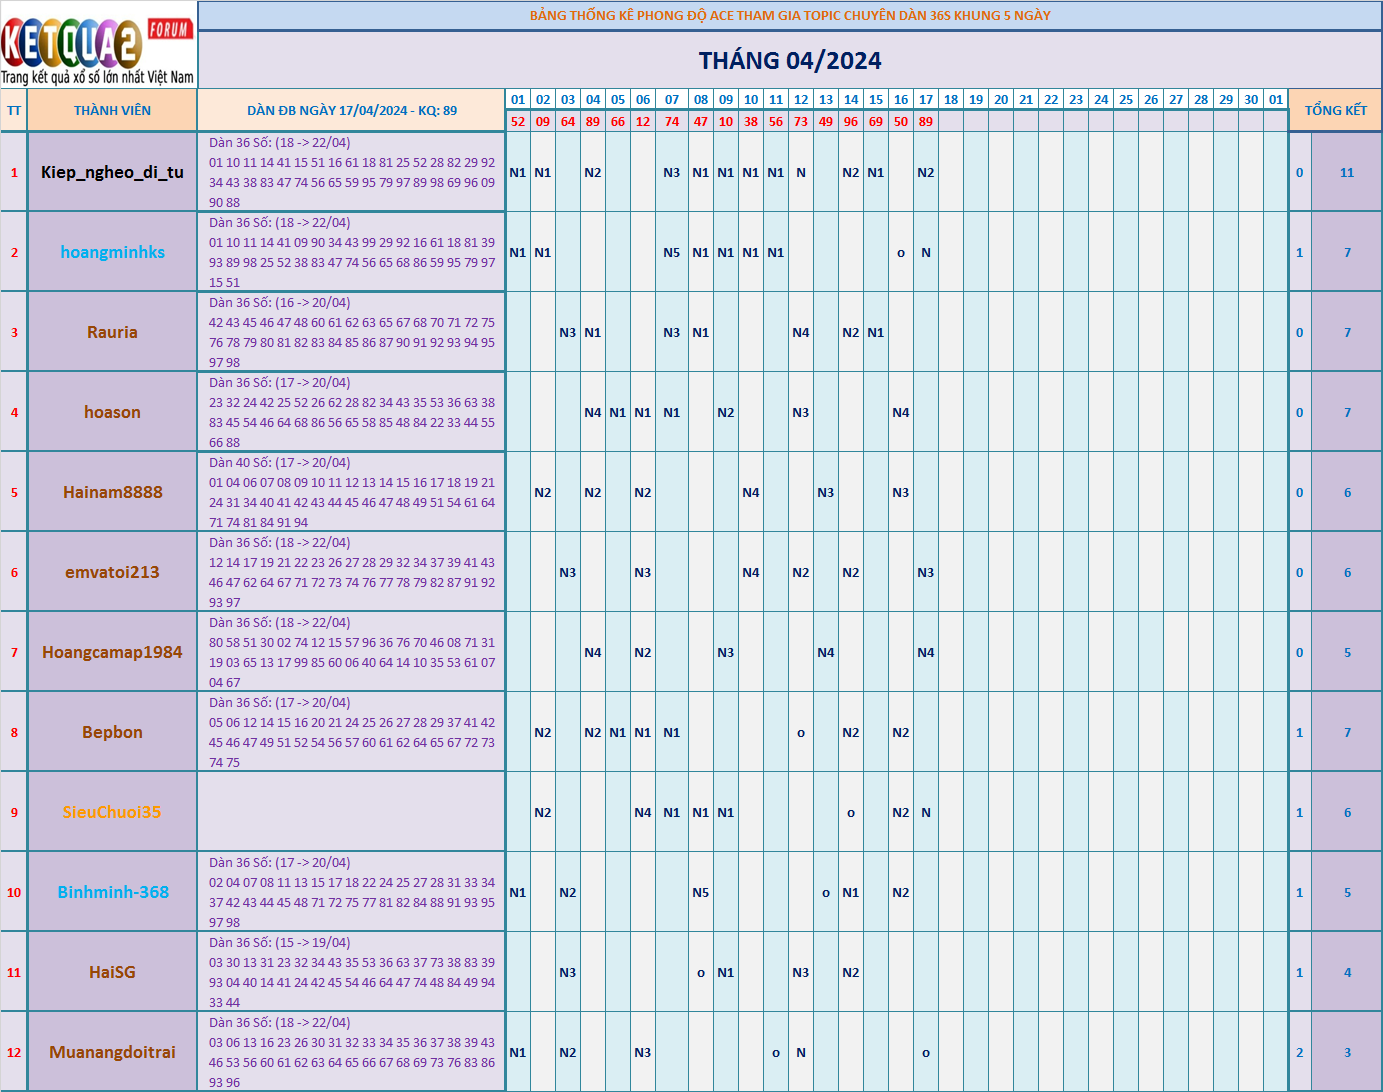
Task: Select the THÁNG 04/2024 title cell
Action: [x=790, y=60]
